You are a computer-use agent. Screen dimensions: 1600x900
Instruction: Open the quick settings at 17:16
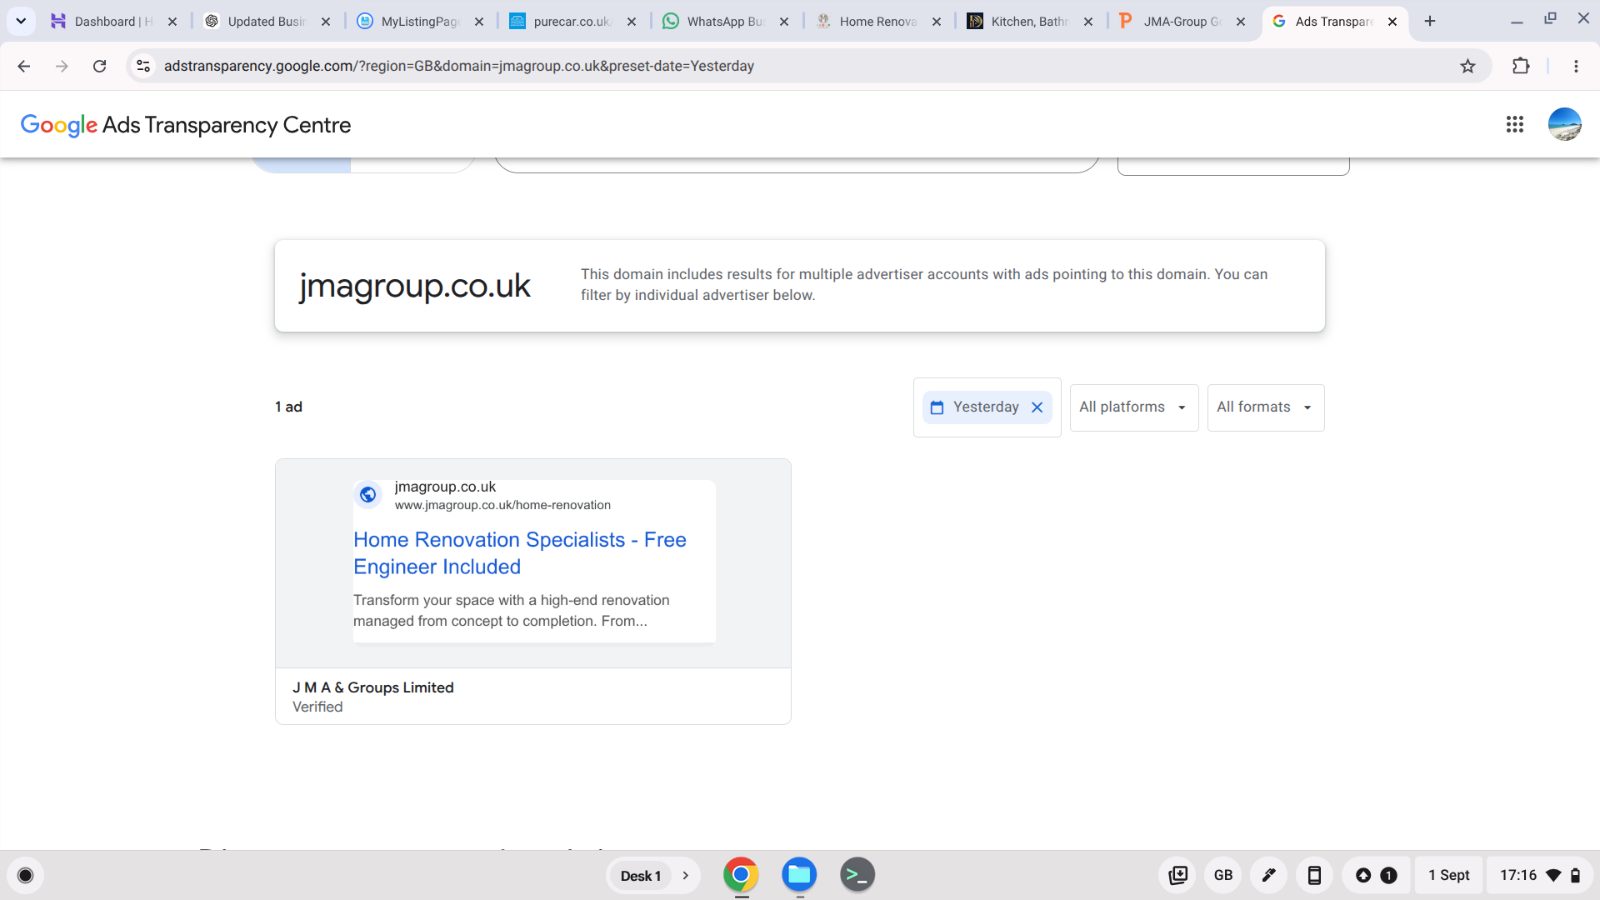pyautogui.click(x=1540, y=876)
